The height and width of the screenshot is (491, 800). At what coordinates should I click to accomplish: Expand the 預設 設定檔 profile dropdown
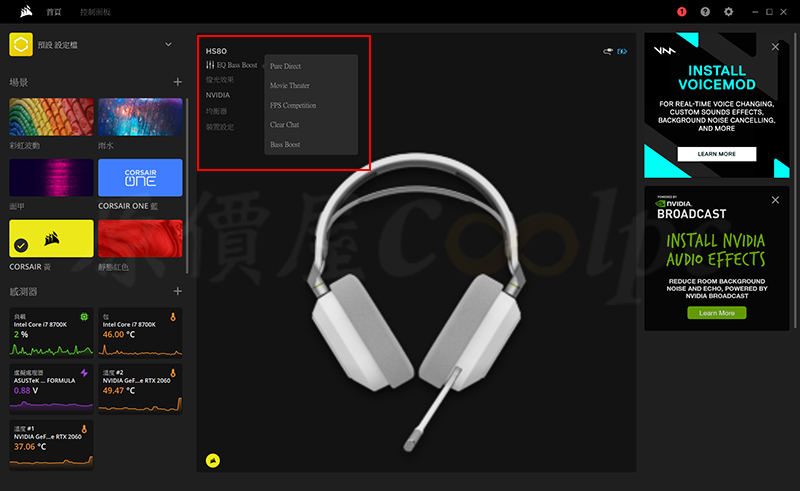[x=168, y=44]
